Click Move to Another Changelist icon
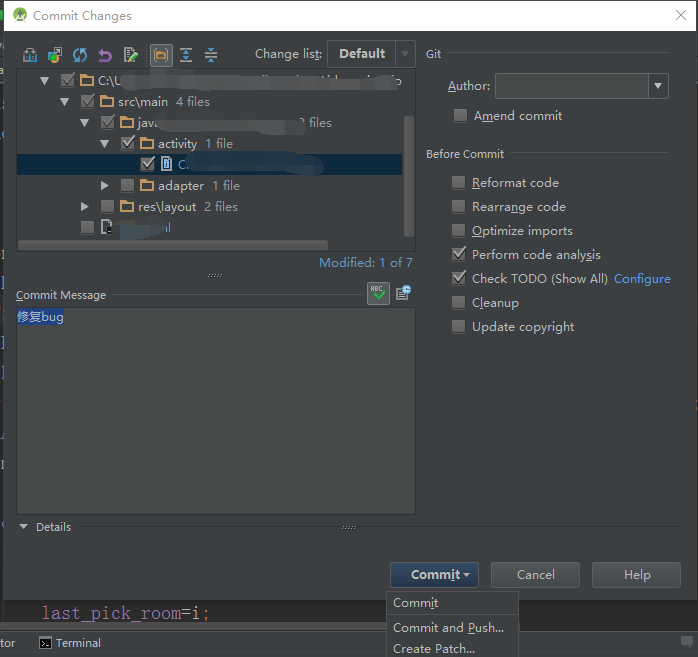Viewport: 698px width, 657px height. coord(55,55)
